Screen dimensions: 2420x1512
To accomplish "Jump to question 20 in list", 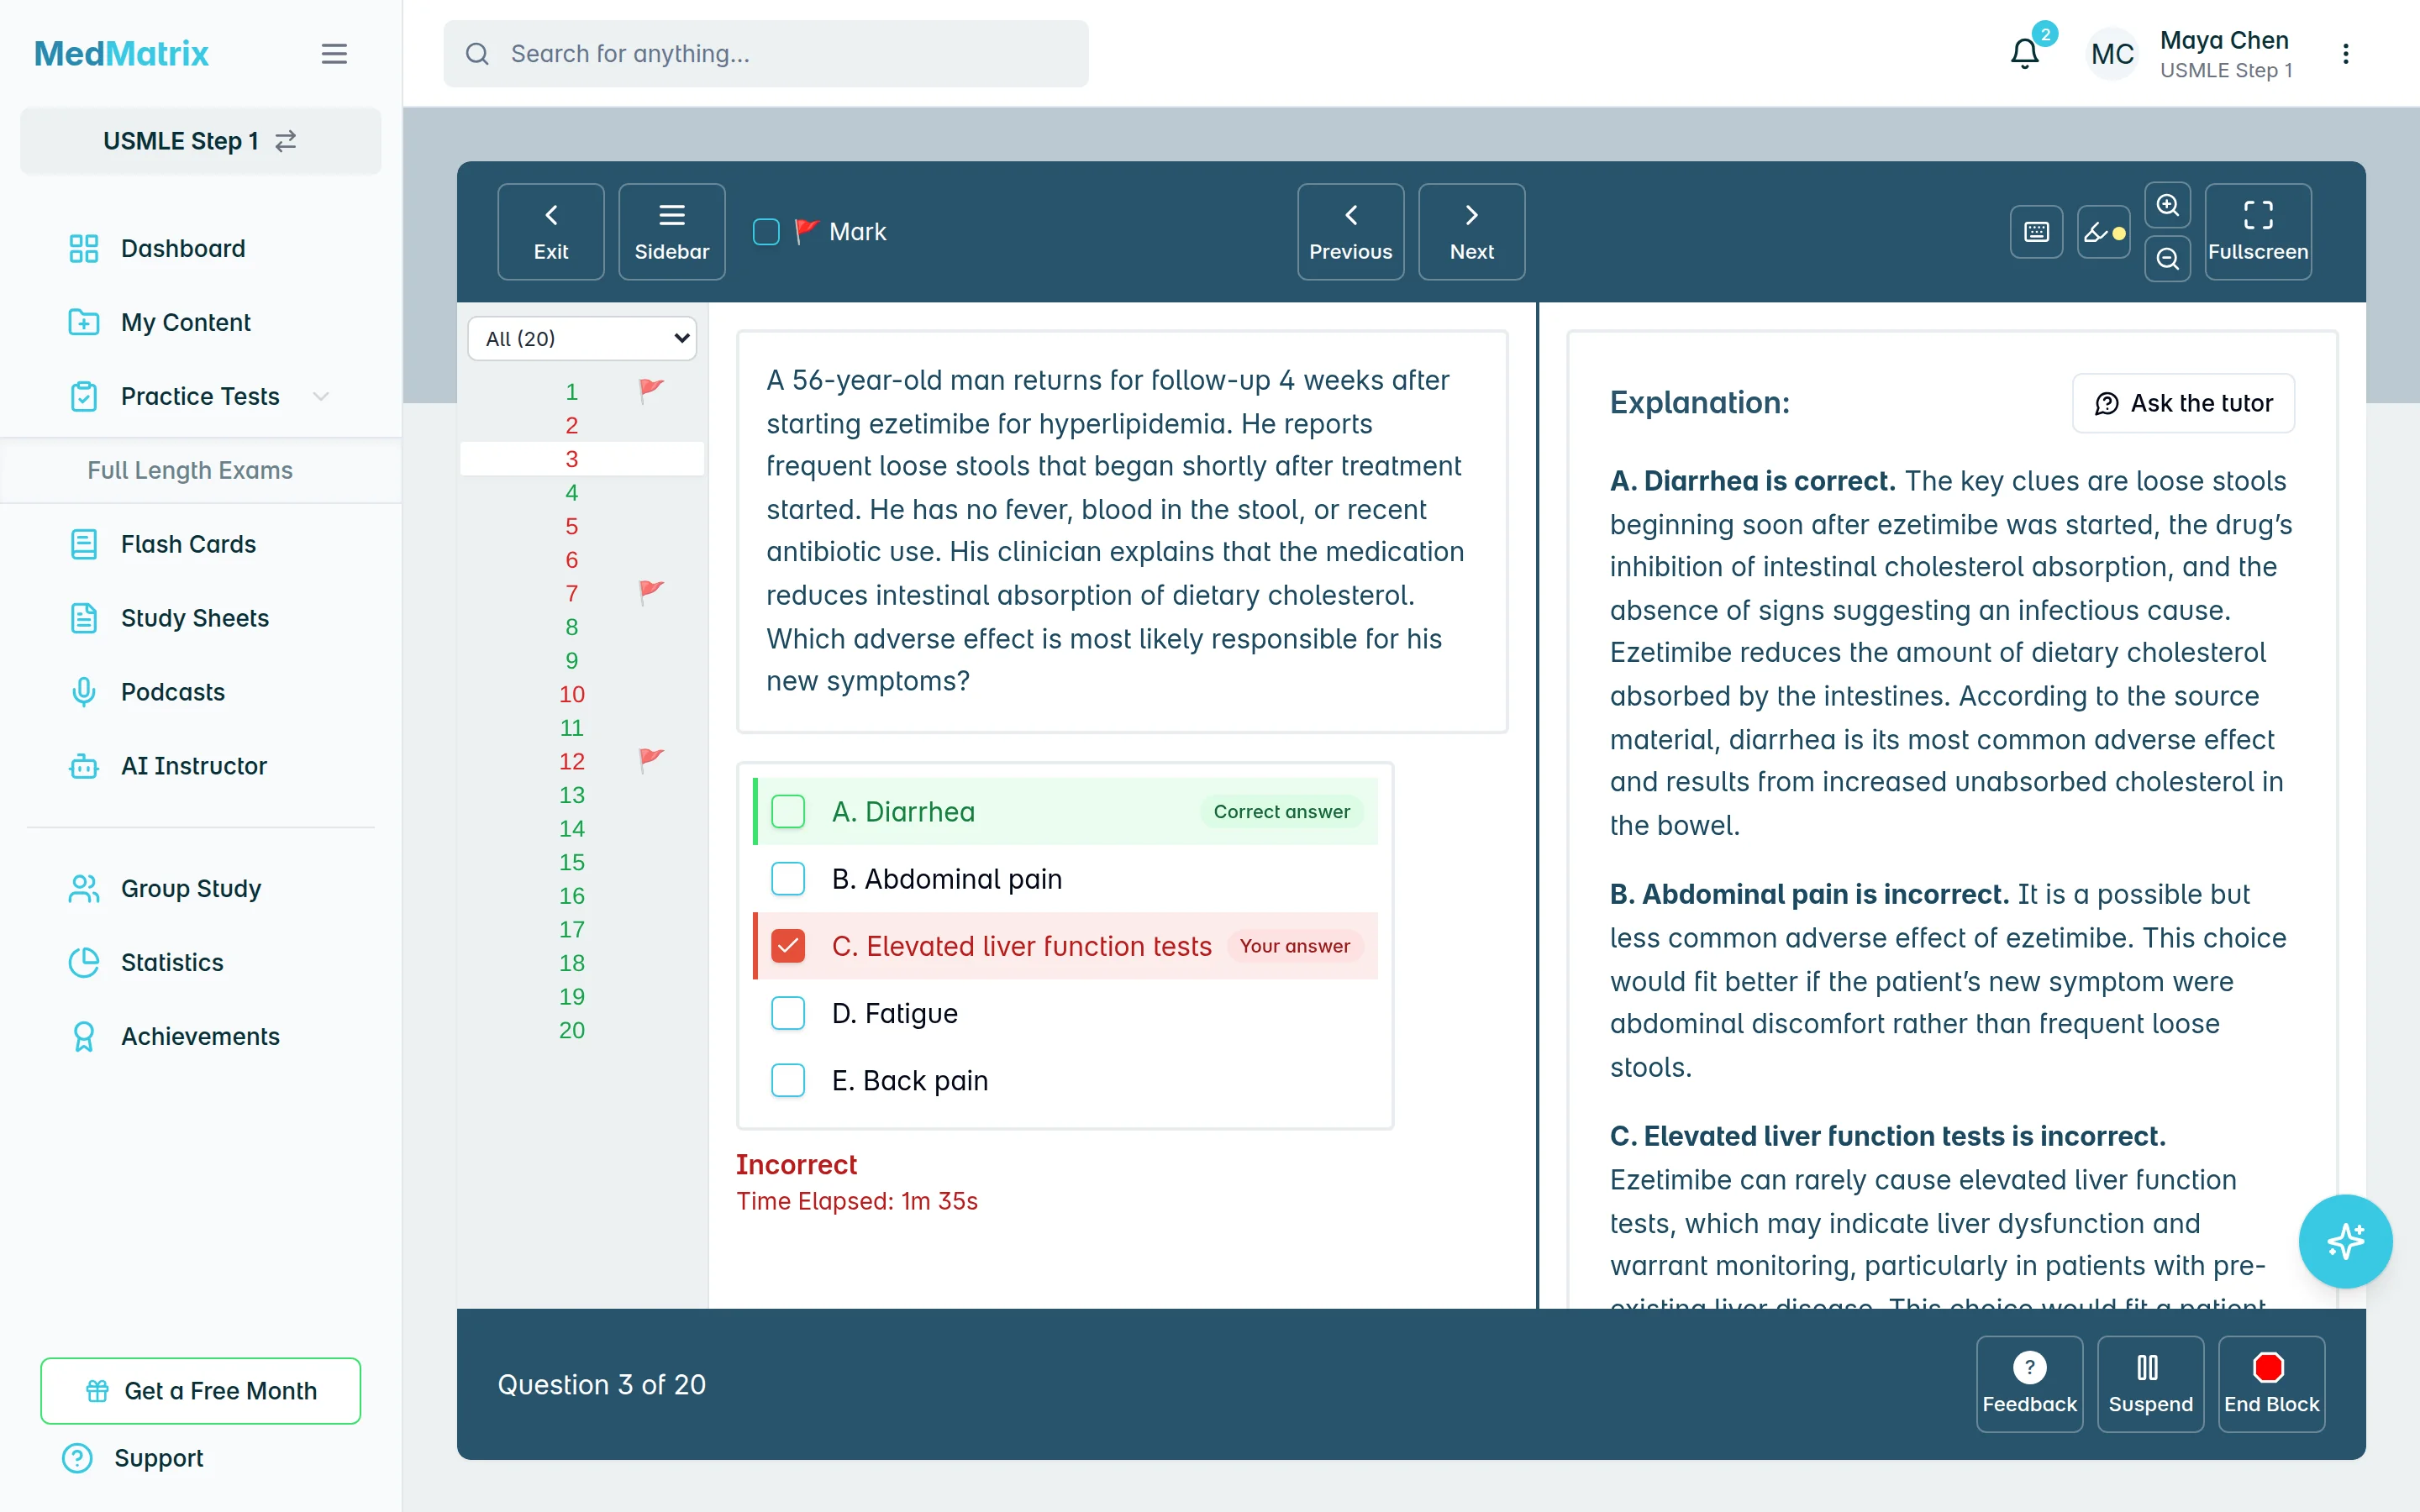I will click(572, 1030).
